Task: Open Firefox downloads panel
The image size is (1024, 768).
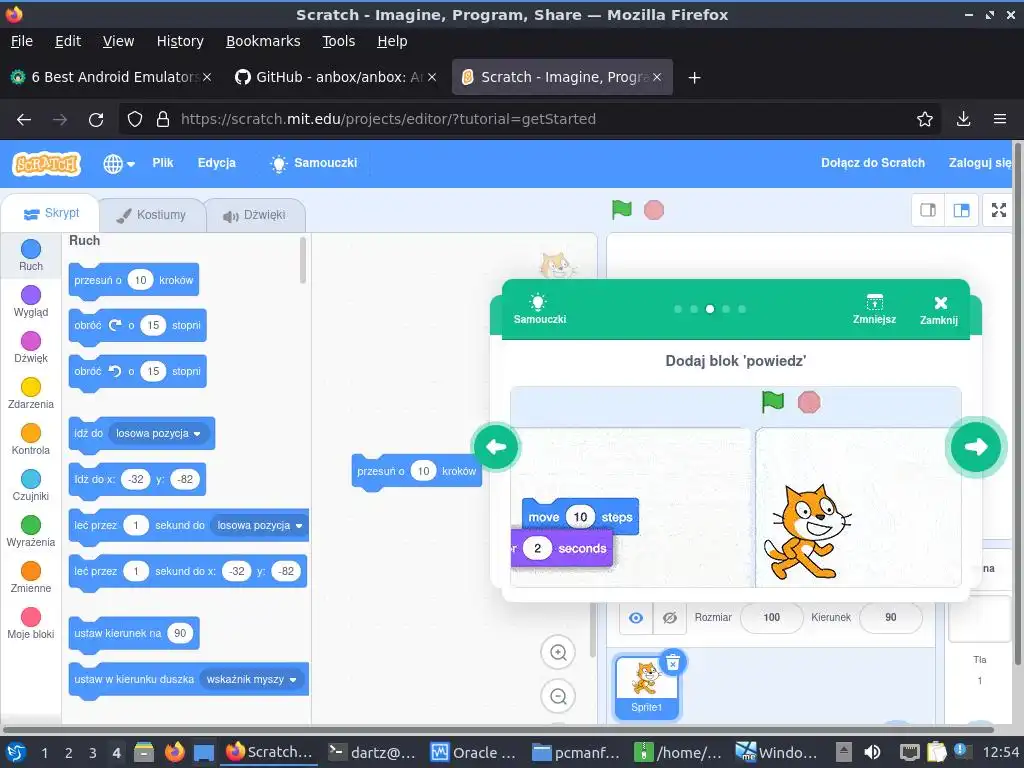Action: (963, 119)
